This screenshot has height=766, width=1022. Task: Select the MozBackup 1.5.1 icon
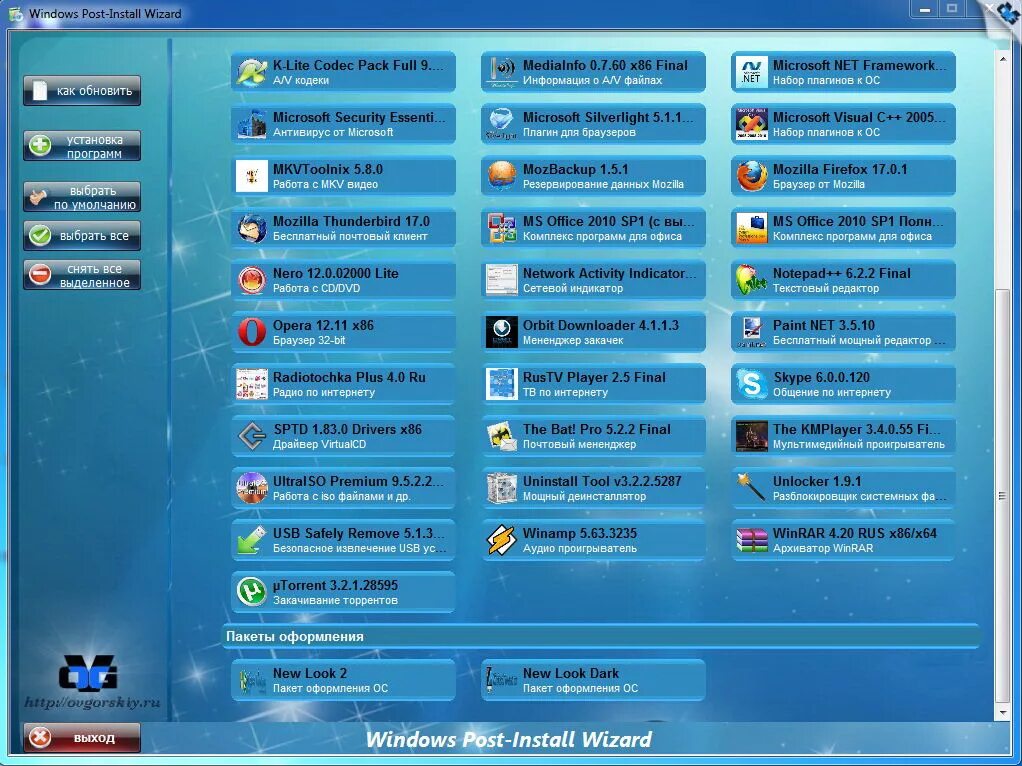click(502, 176)
